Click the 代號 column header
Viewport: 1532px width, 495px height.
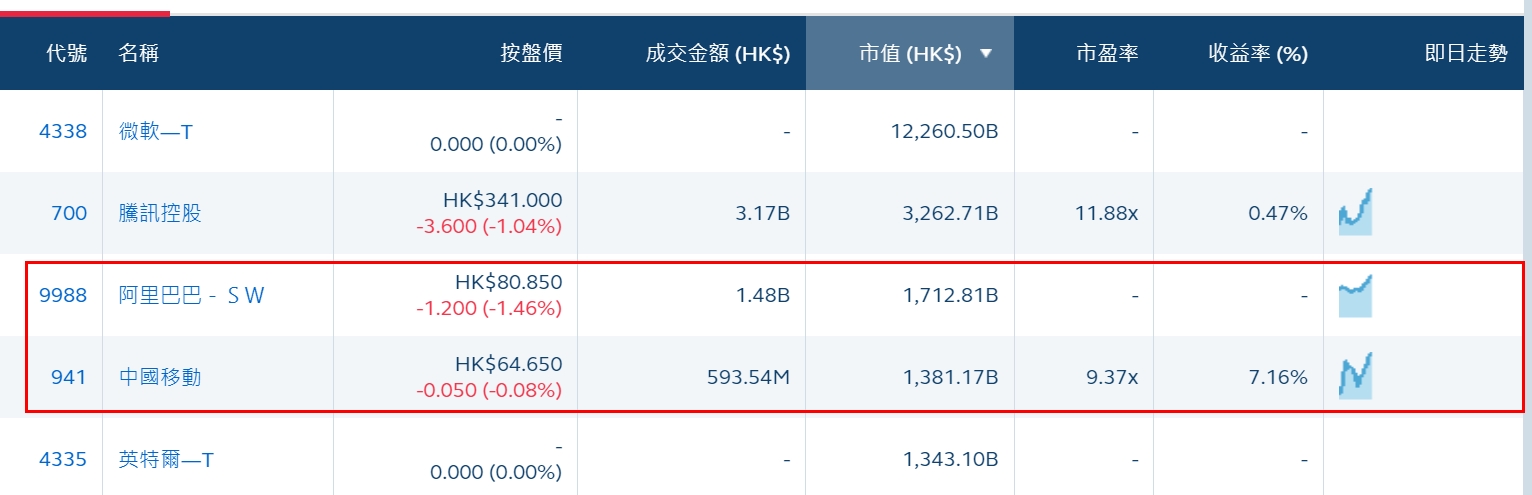67,54
